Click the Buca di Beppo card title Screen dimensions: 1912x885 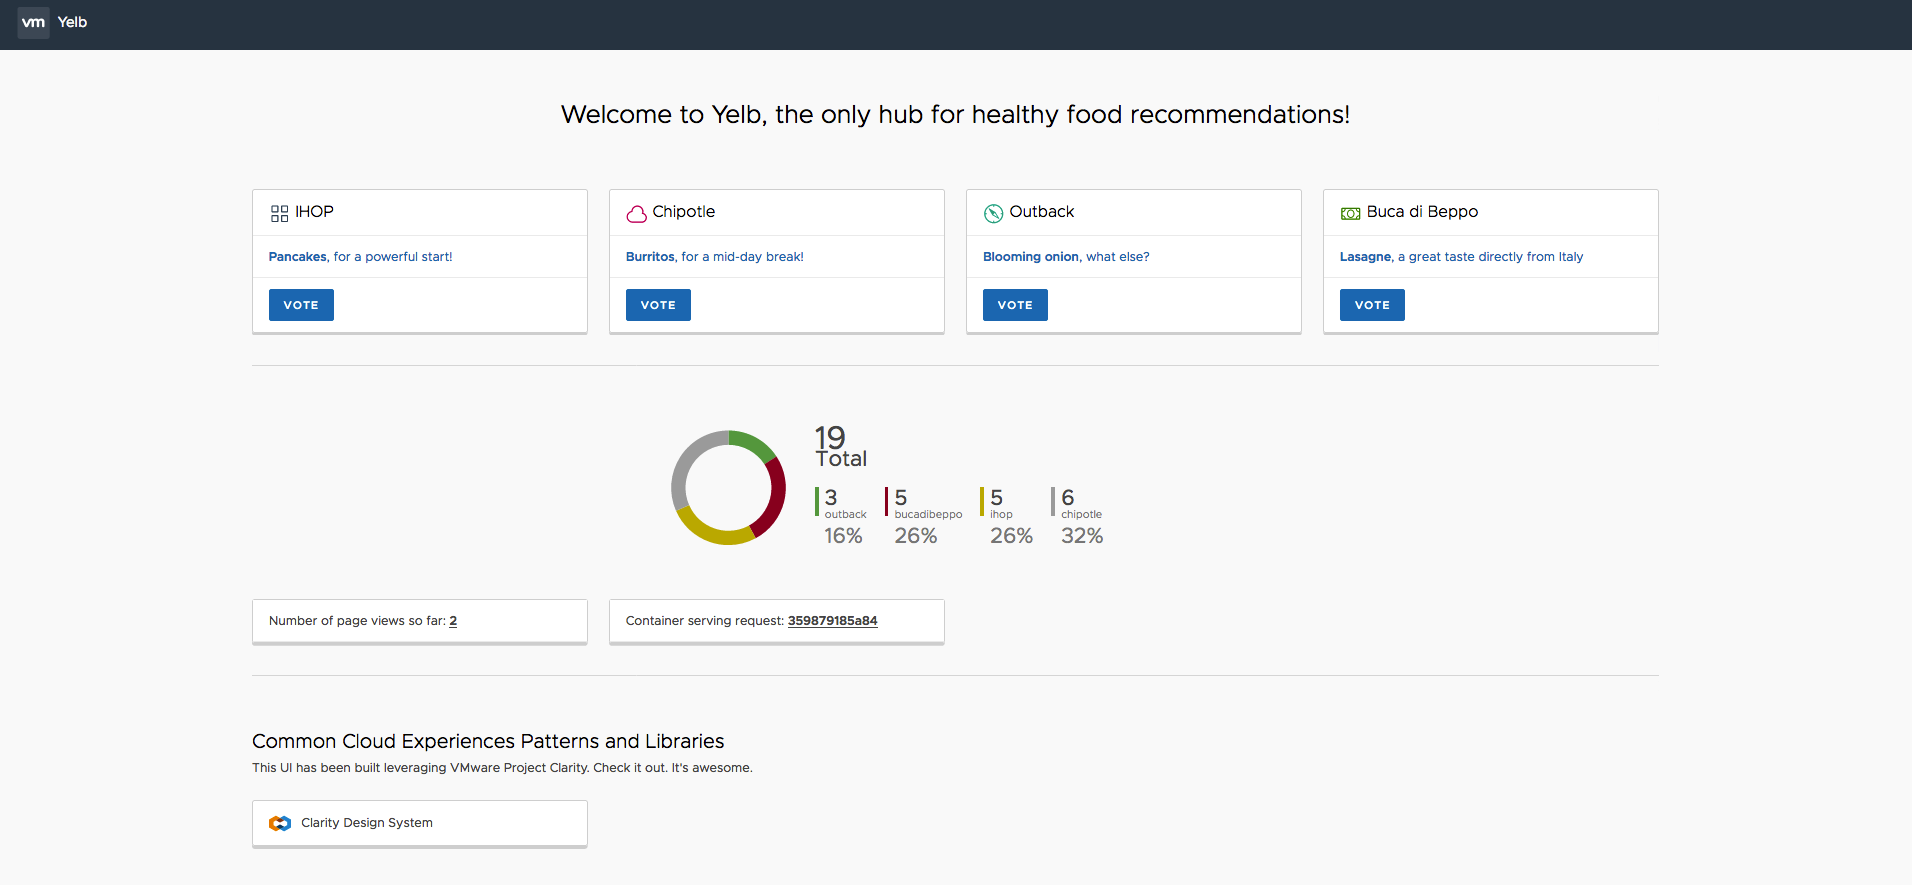click(x=1422, y=212)
